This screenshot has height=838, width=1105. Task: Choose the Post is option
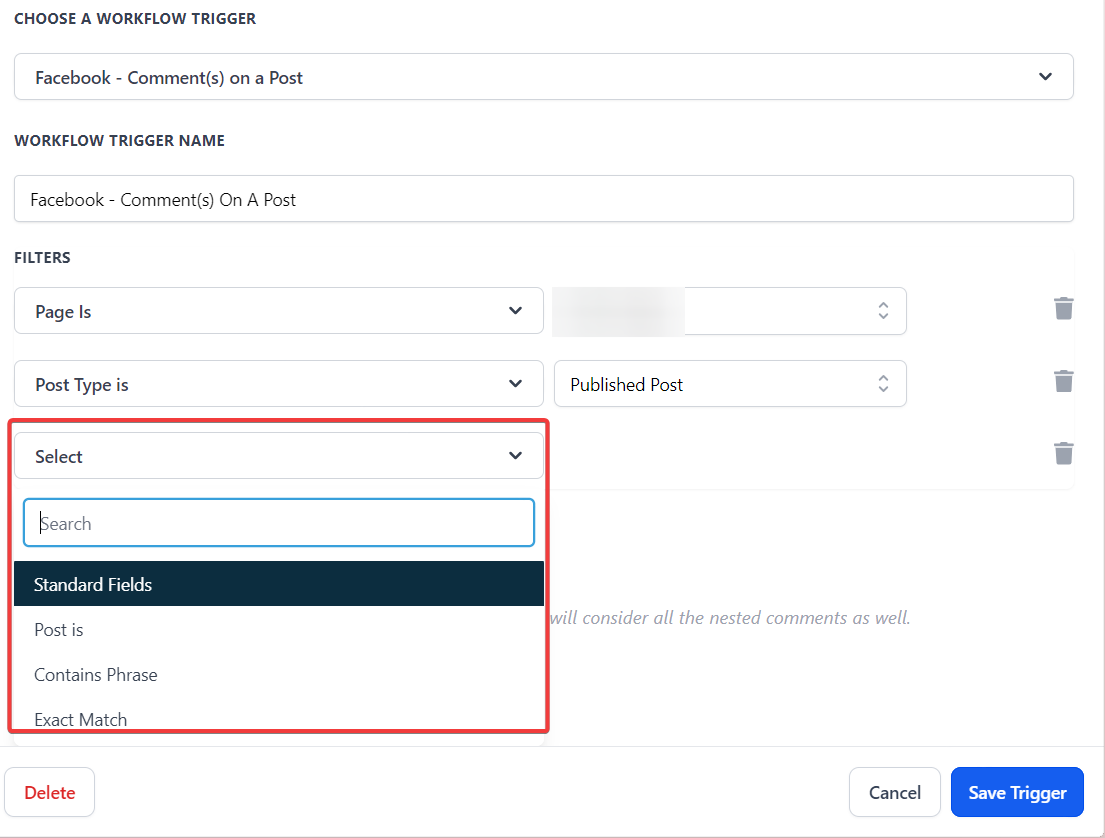(x=59, y=630)
